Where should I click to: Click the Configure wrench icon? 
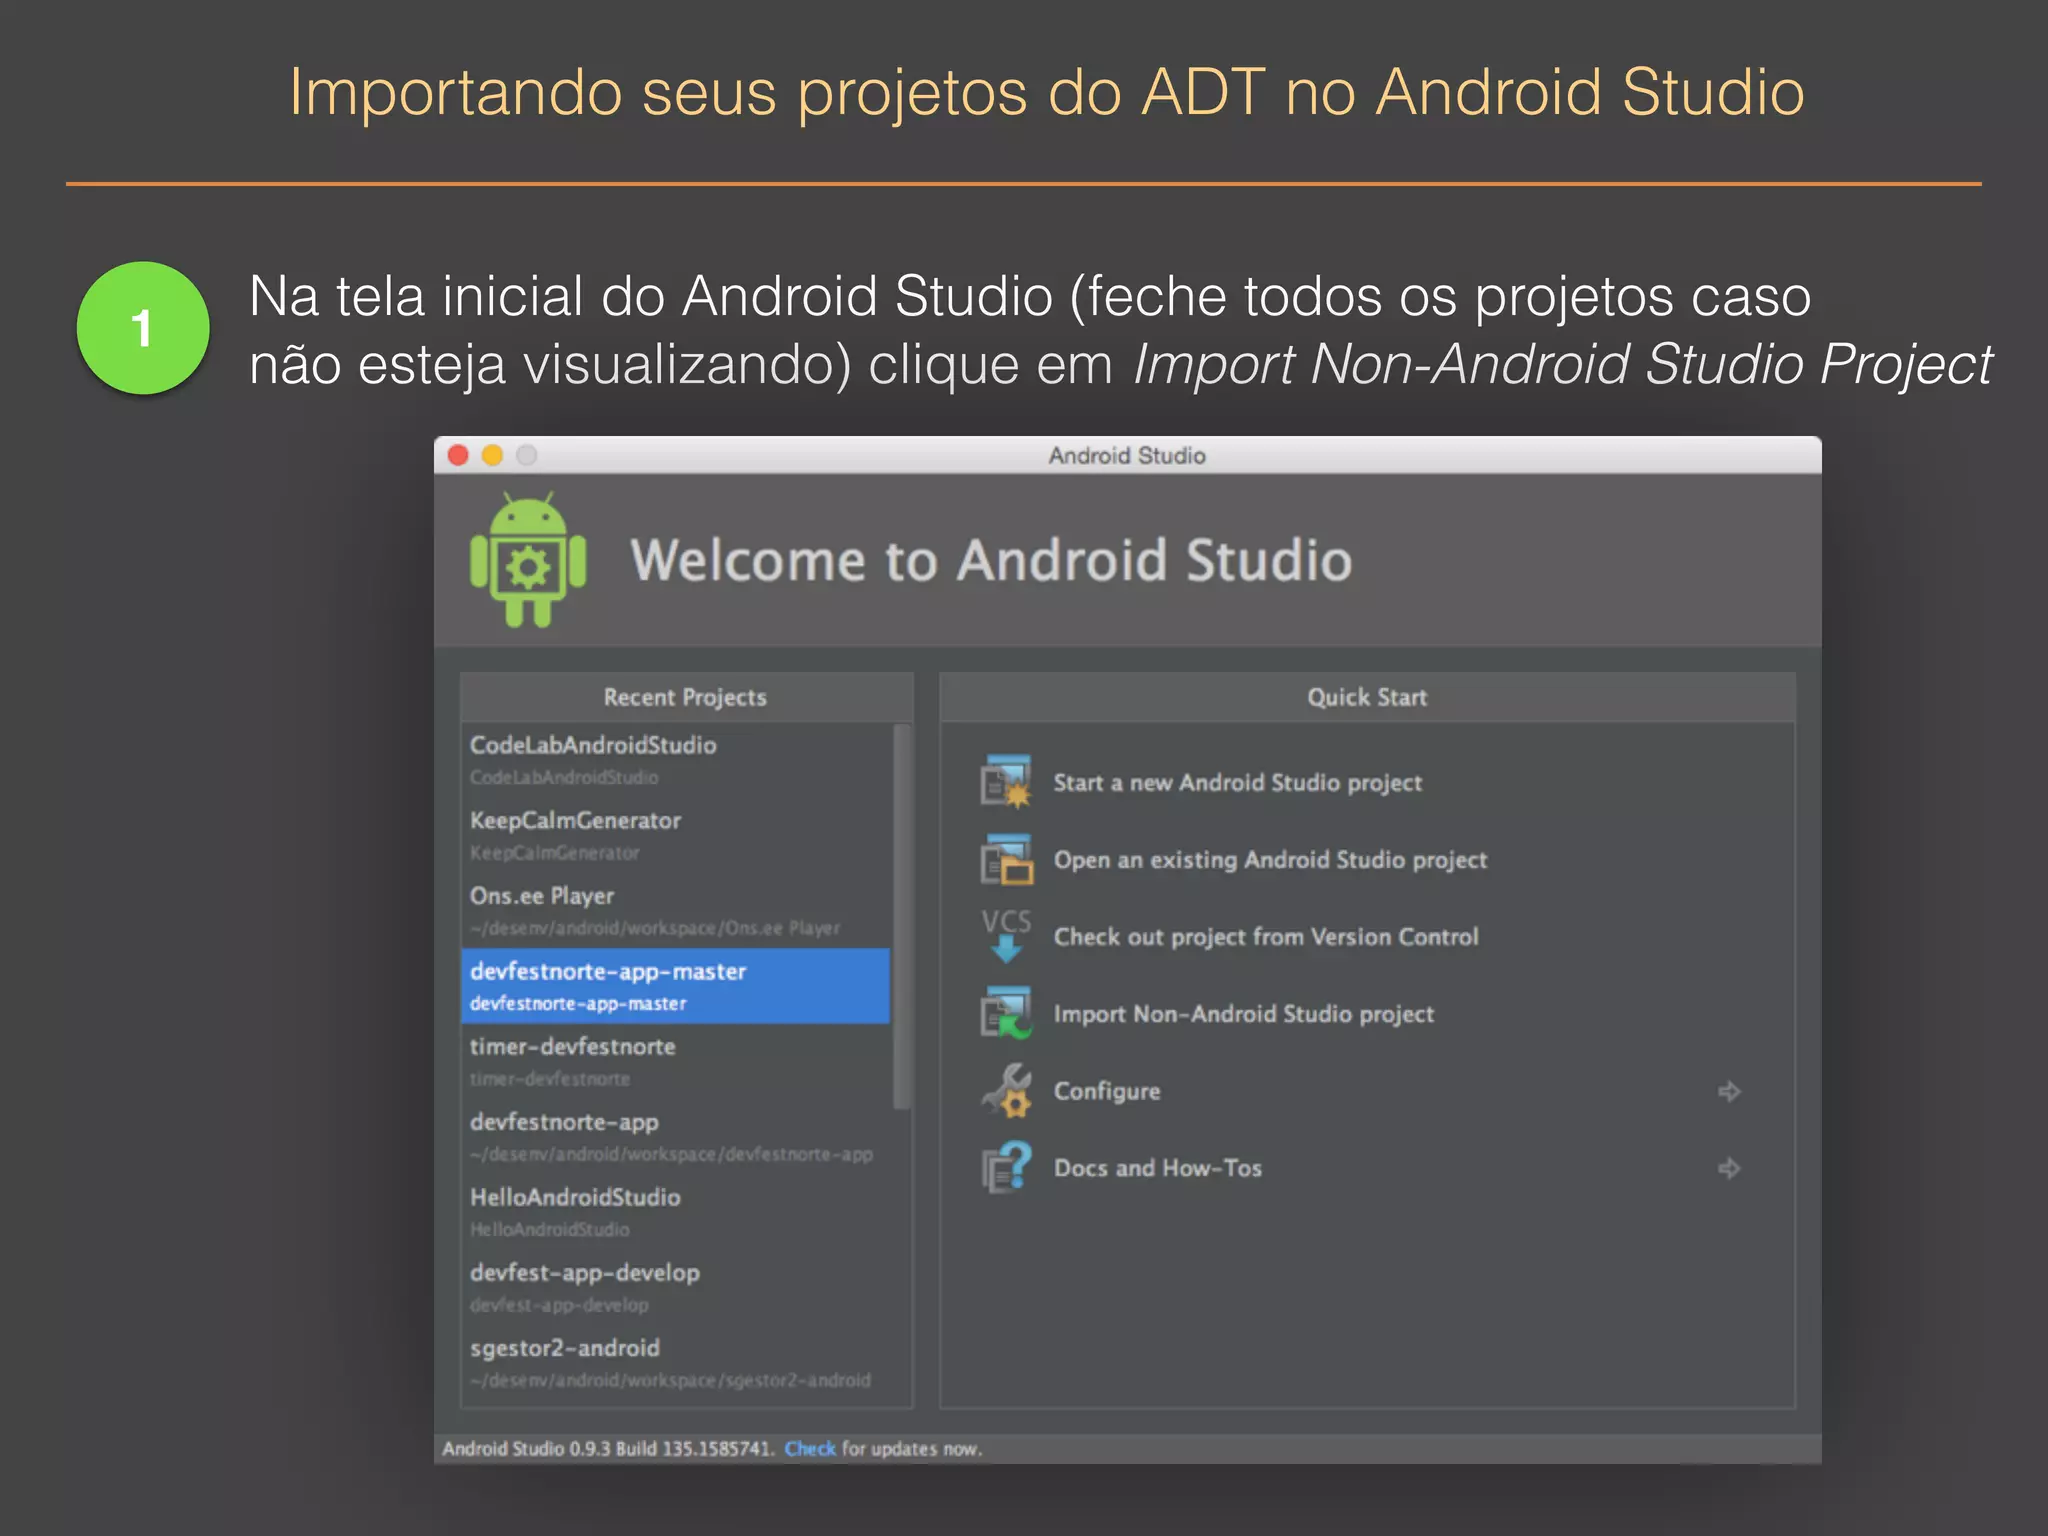(1006, 1090)
